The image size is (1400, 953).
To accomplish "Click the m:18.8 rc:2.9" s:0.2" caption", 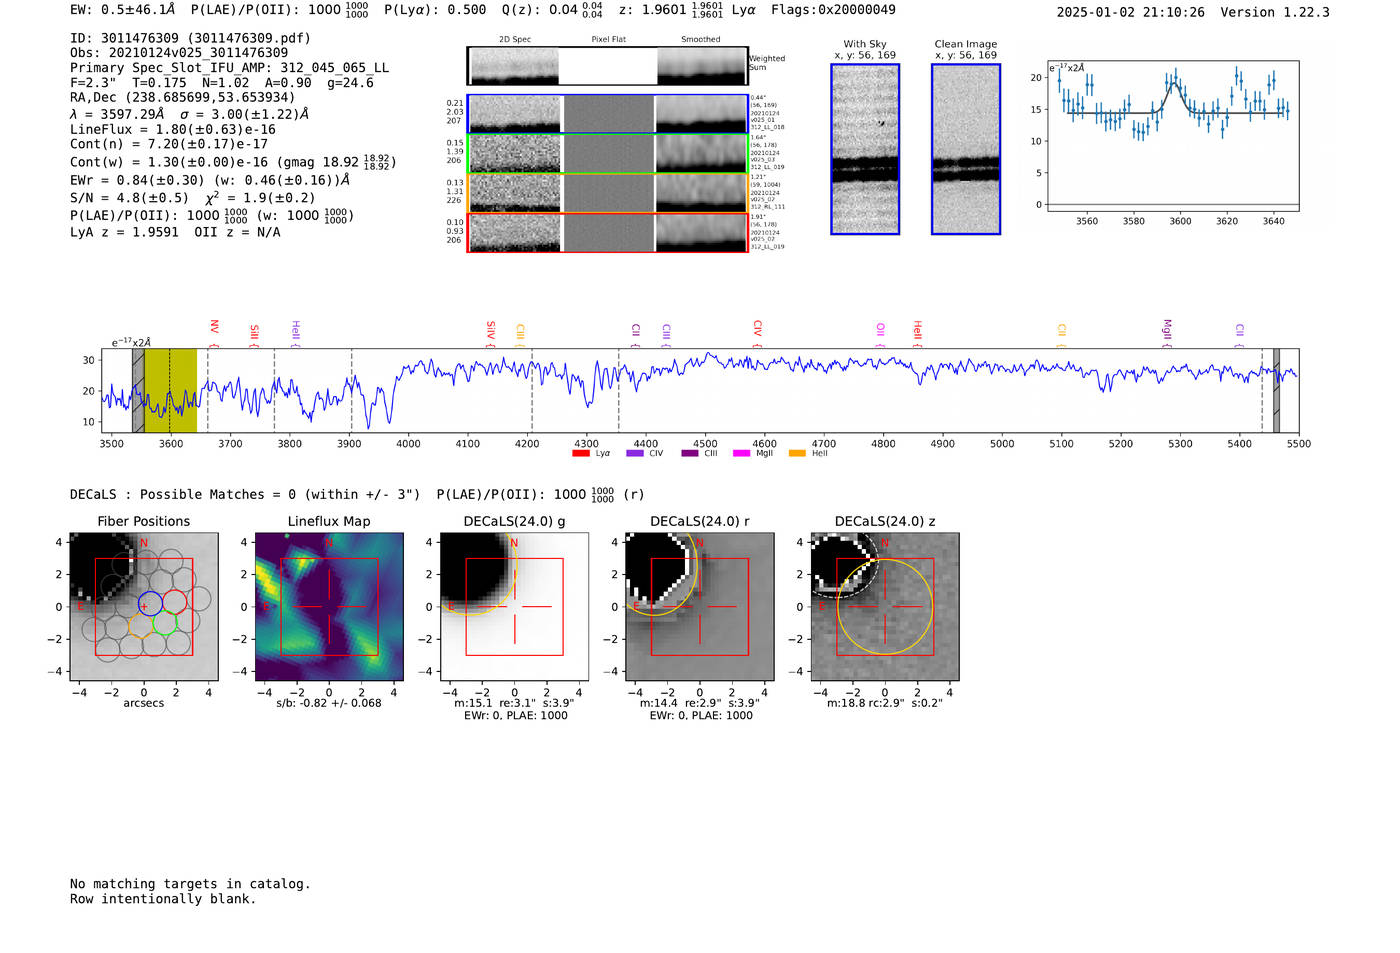I will (x=885, y=703).
